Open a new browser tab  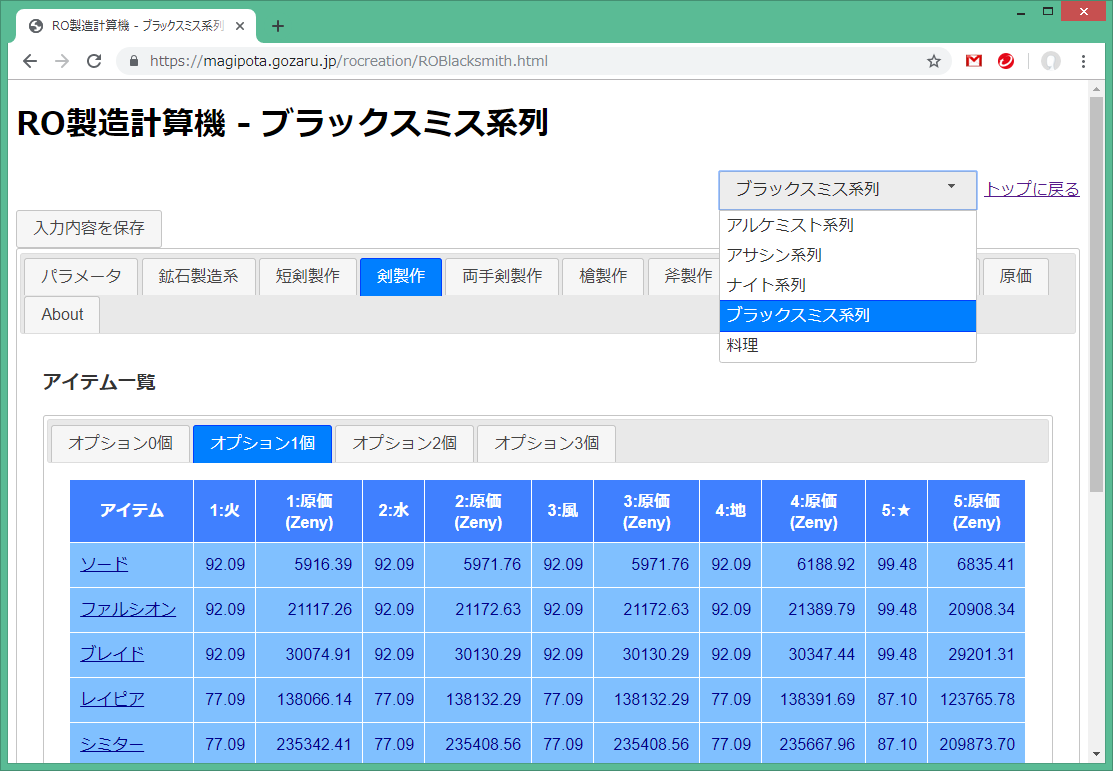pyautogui.click(x=278, y=26)
